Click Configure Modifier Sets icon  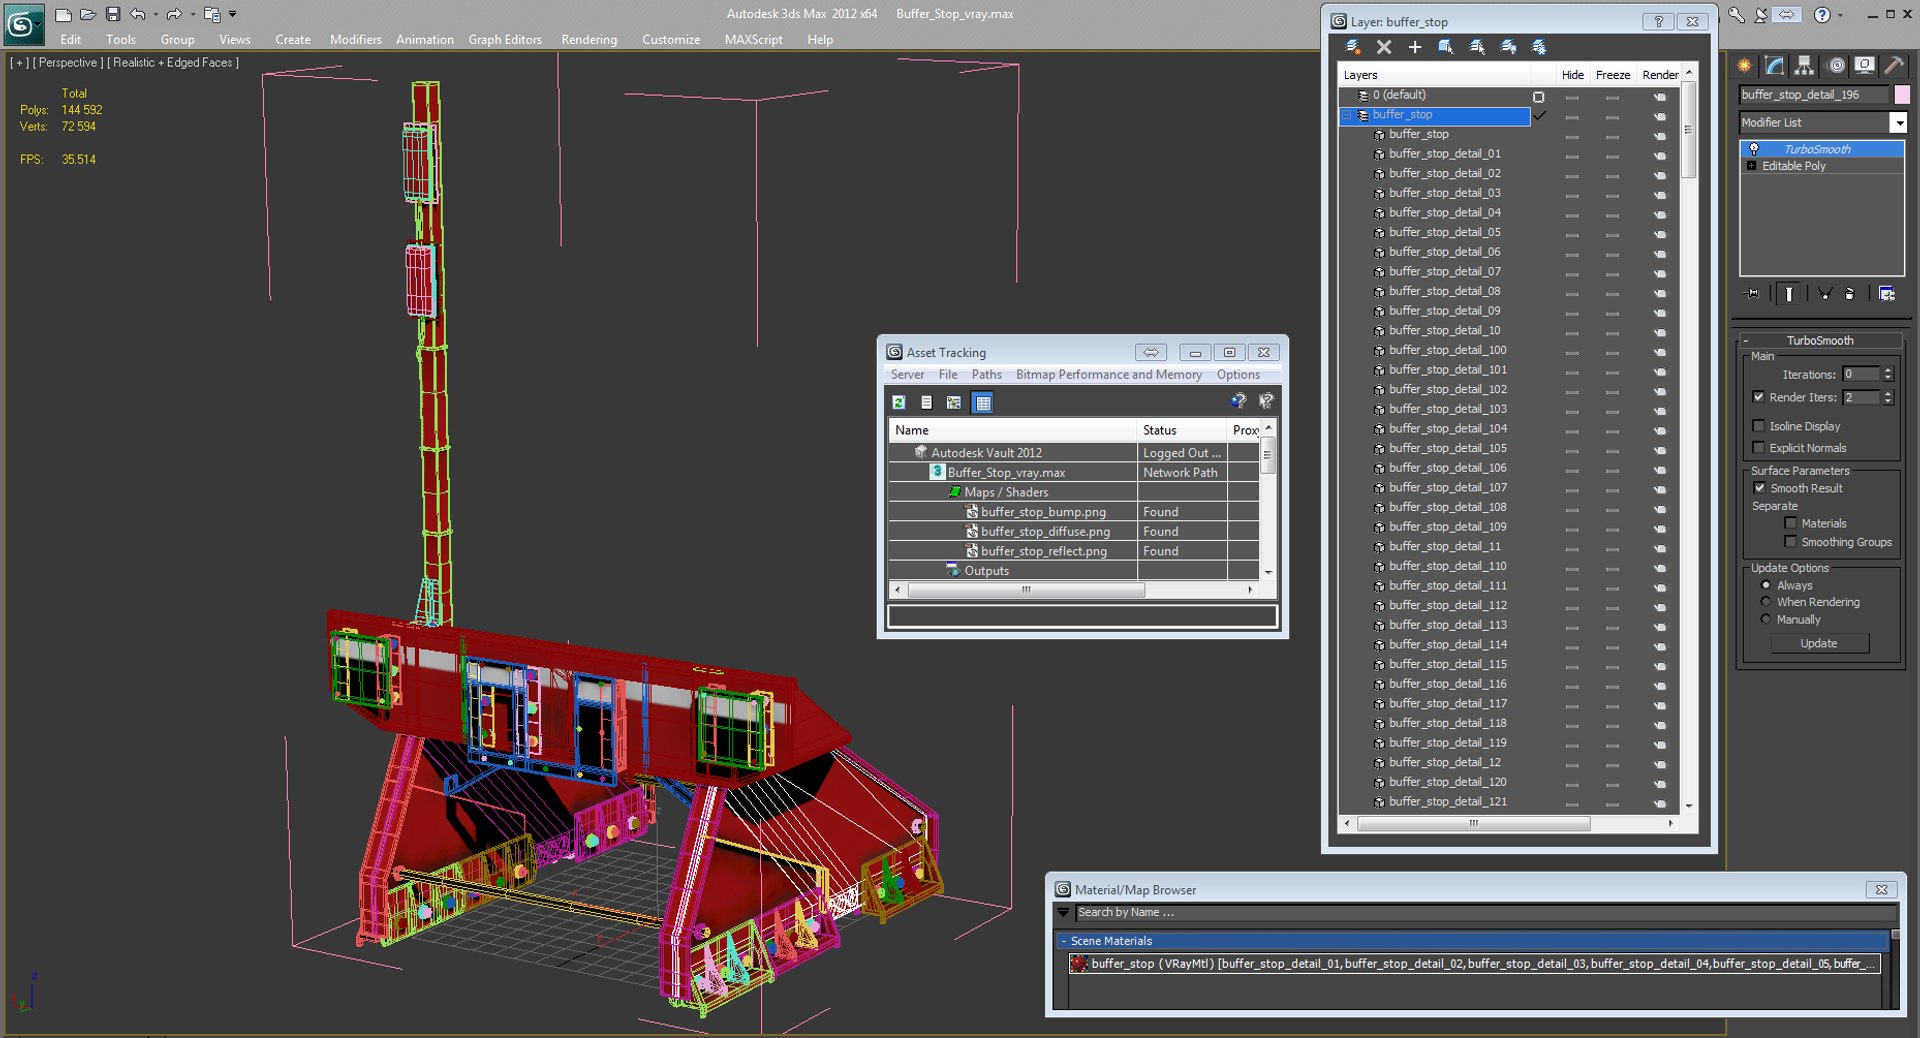[x=1887, y=294]
